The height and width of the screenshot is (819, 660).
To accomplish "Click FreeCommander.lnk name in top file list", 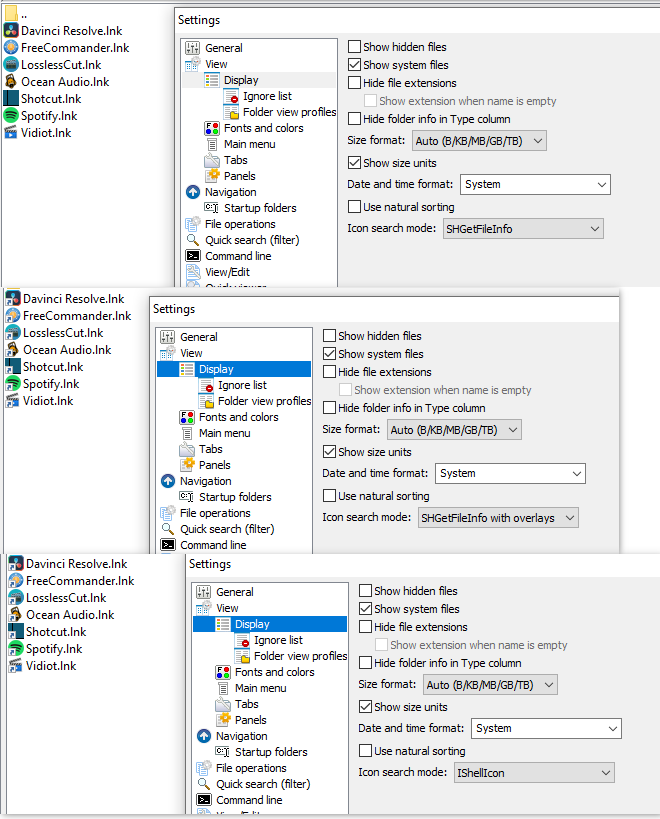I will [75, 48].
